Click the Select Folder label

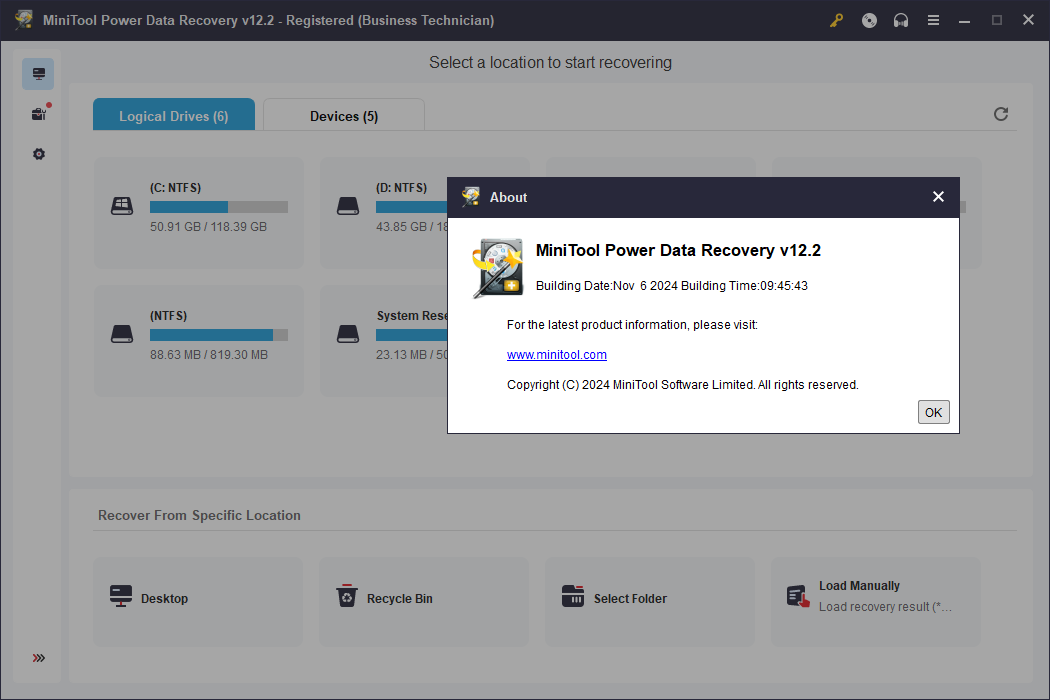pyautogui.click(x=630, y=599)
